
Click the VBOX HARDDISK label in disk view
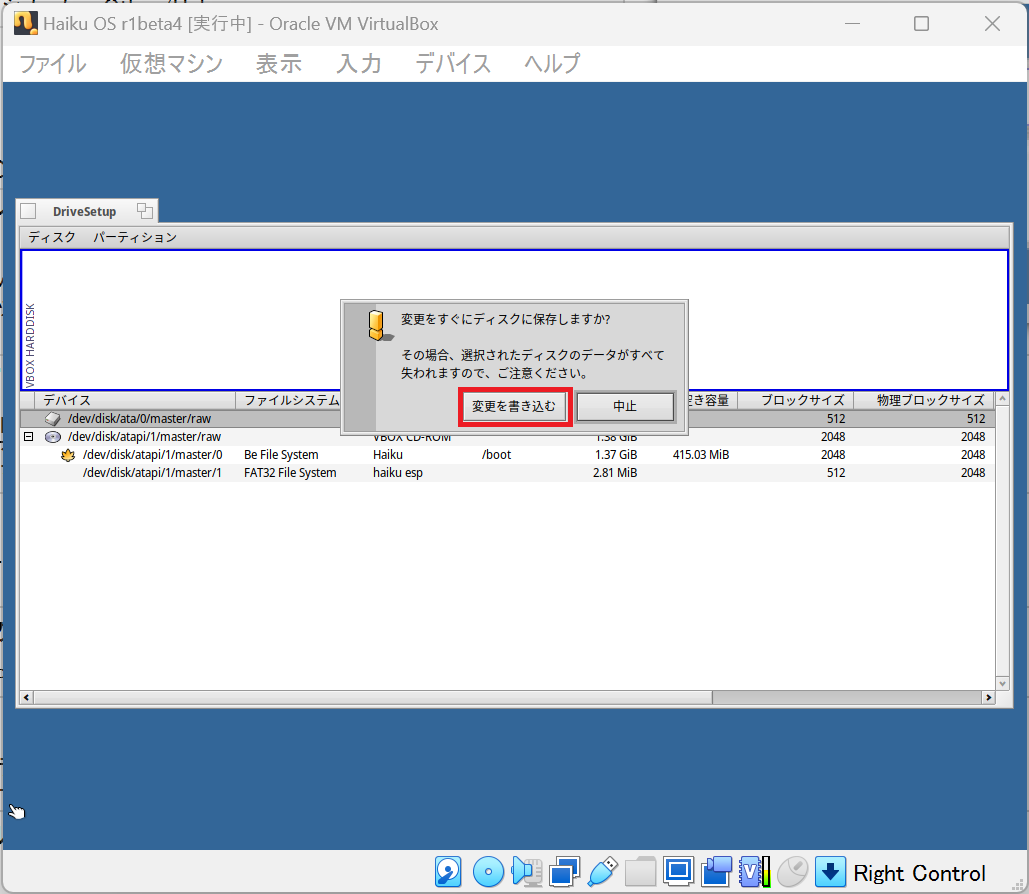tap(30, 345)
